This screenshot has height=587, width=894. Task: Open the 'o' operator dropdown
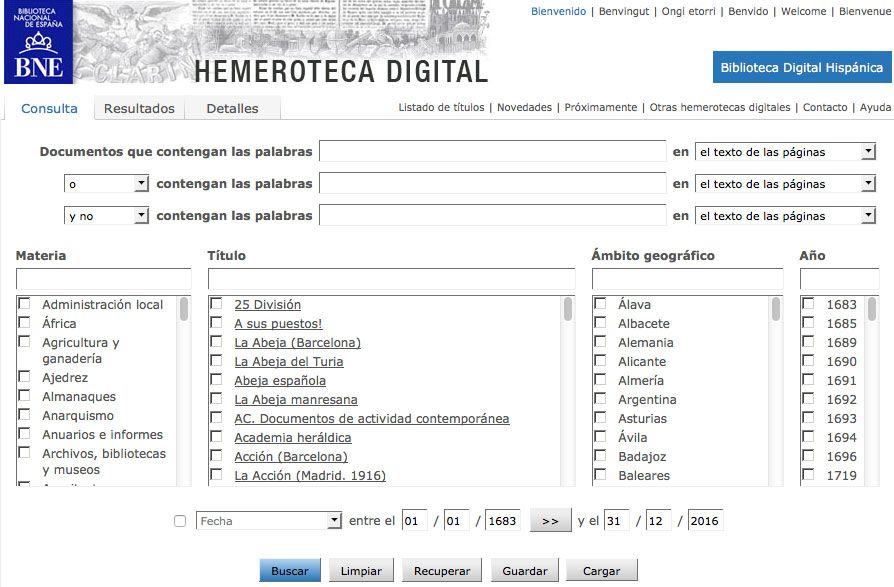(106, 184)
